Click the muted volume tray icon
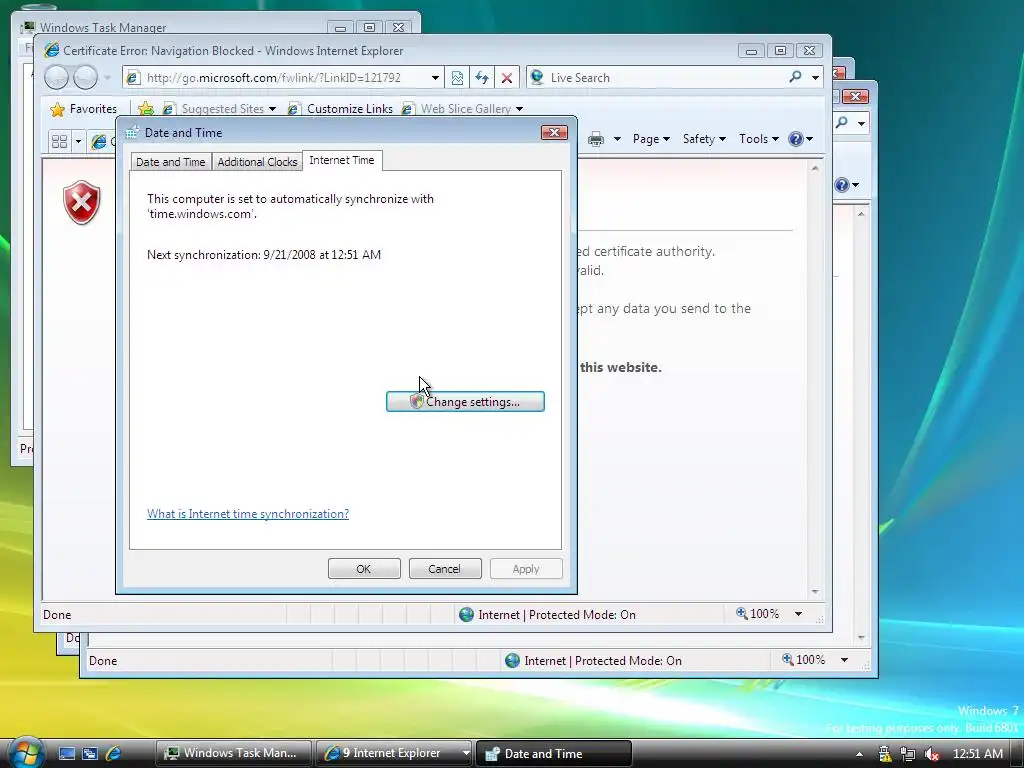Screen dimensions: 1024x768 pyautogui.click(x=931, y=754)
